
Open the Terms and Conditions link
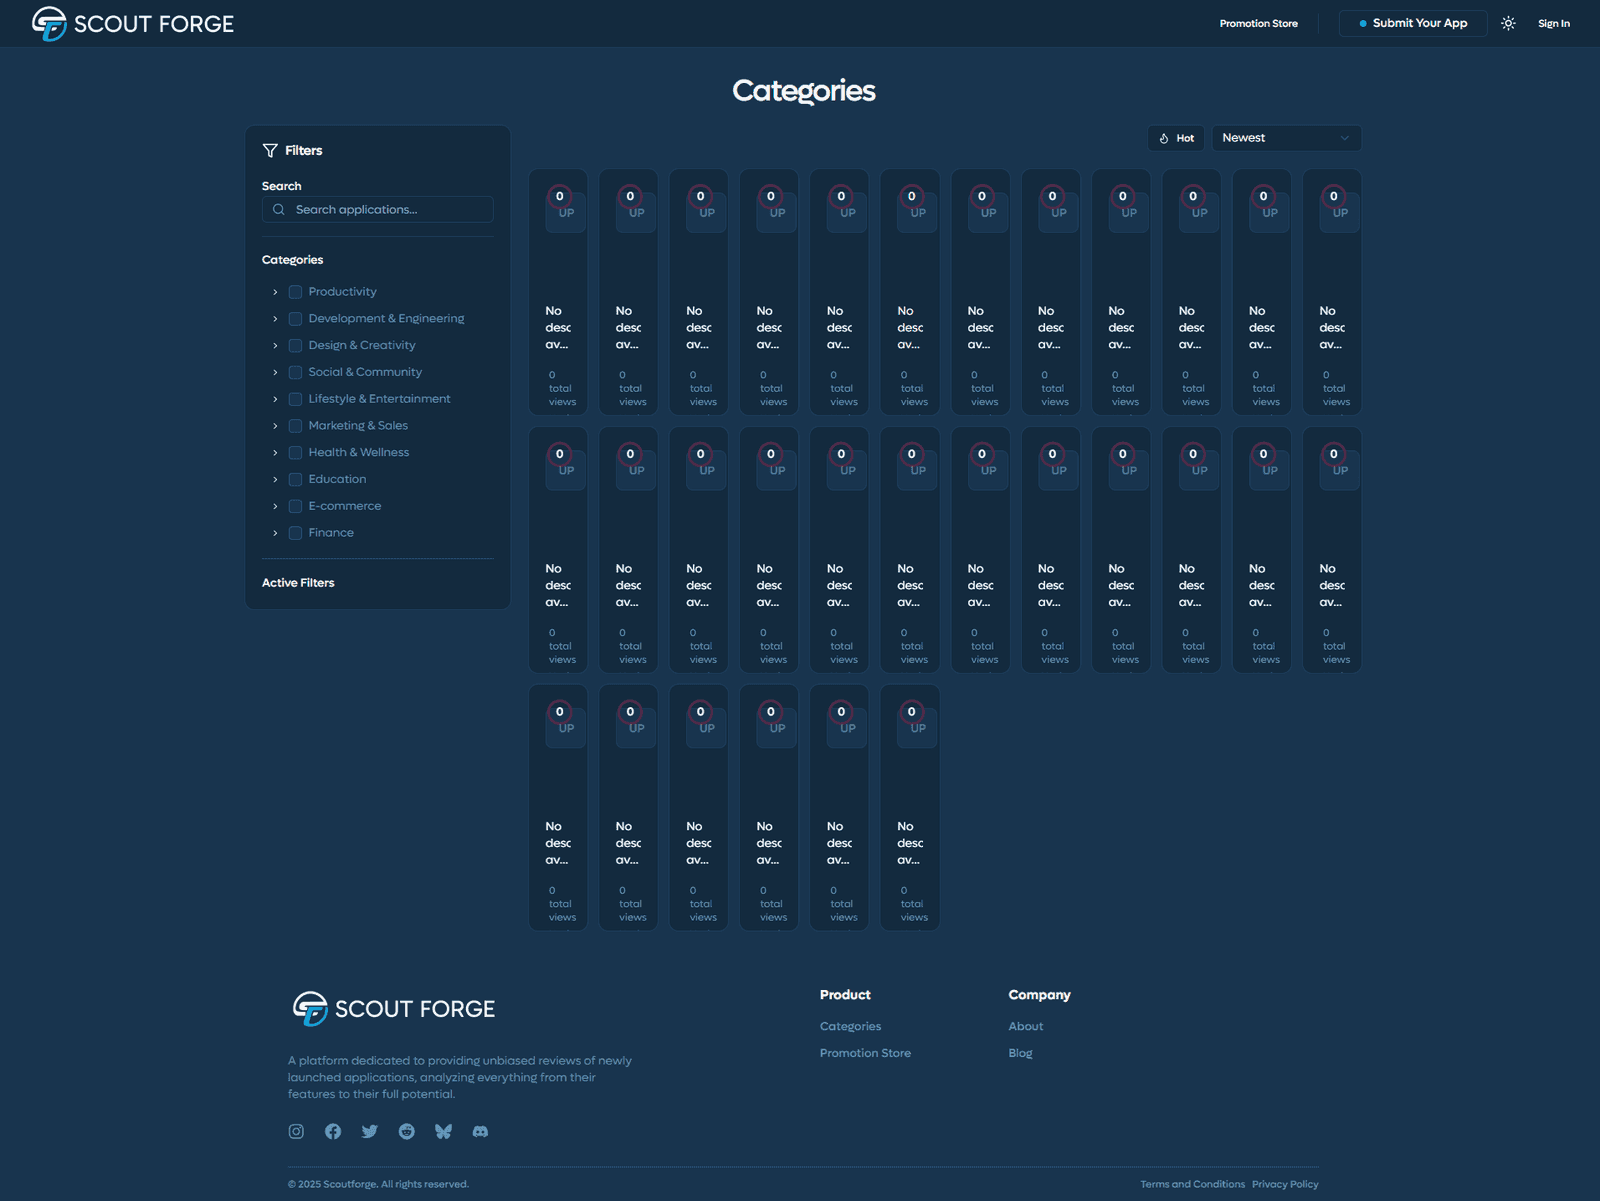pyautogui.click(x=1192, y=1184)
